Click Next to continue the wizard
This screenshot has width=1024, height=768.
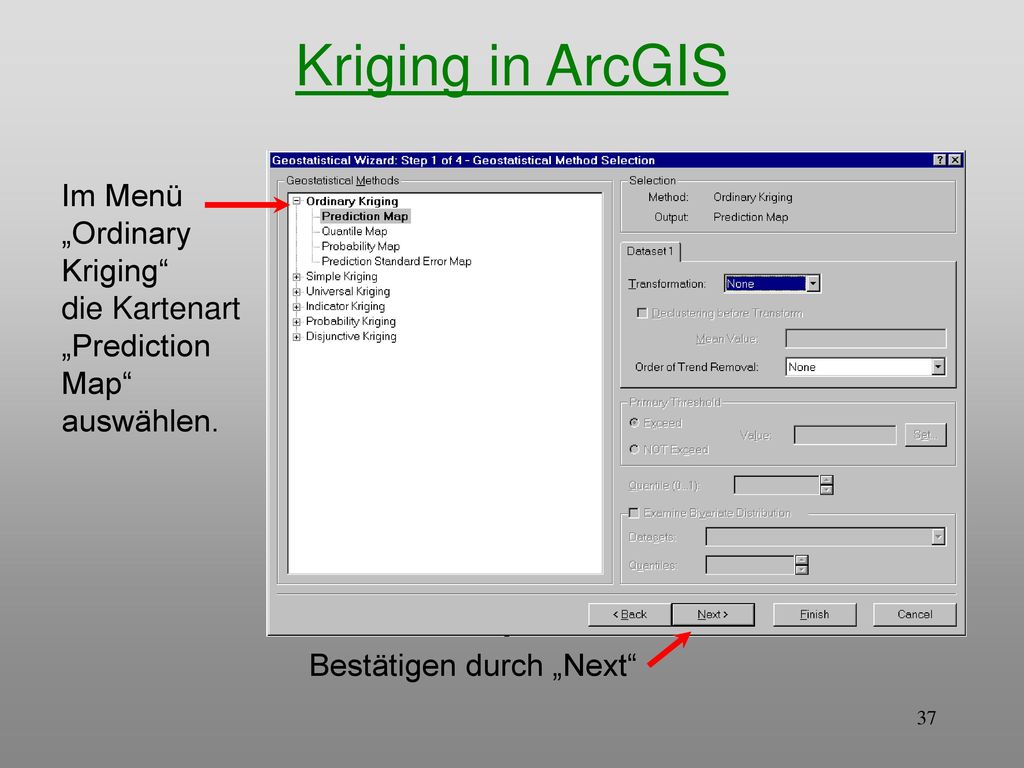coord(712,615)
